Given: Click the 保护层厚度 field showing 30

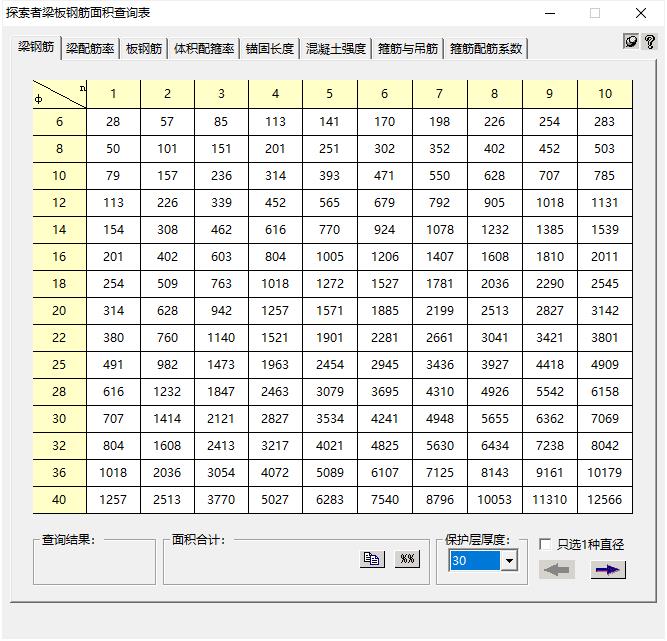Looking at the screenshot, I should tap(474, 561).
